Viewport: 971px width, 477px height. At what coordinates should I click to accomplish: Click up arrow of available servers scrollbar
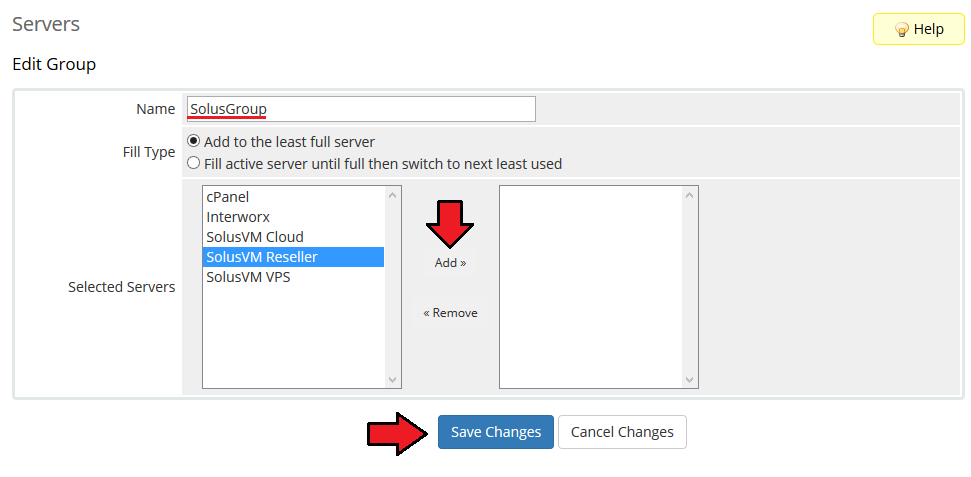coord(393,195)
